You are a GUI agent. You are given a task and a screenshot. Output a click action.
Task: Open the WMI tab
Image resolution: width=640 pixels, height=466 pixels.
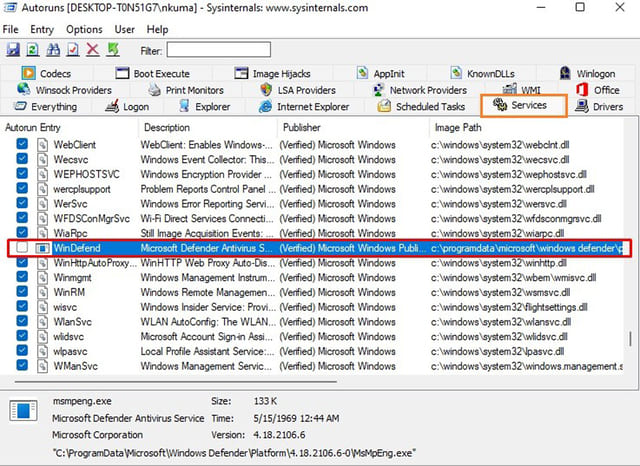(521, 90)
